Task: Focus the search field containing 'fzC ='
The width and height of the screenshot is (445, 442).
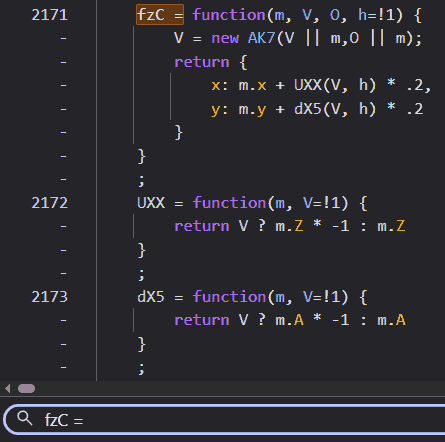Action: click(225, 419)
